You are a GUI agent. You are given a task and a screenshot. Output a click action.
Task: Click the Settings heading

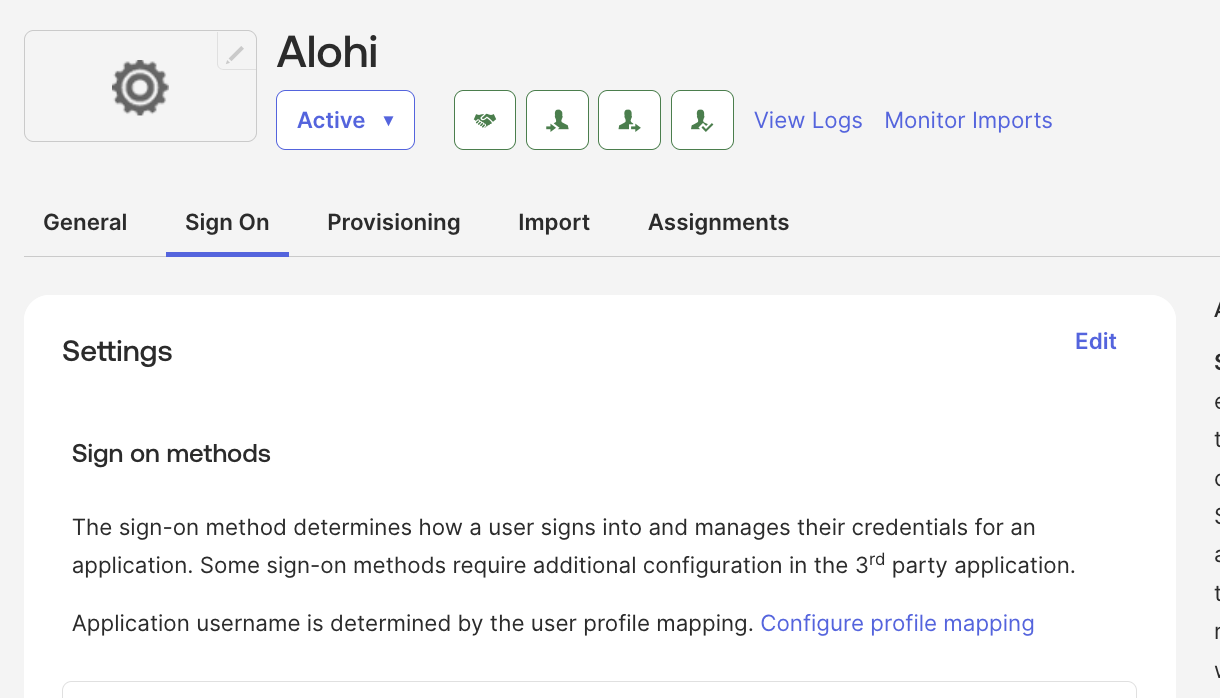[117, 351]
